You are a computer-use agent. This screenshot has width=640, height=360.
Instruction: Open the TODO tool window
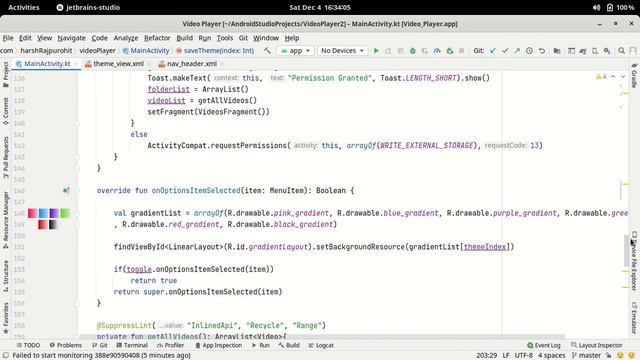tap(28, 345)
